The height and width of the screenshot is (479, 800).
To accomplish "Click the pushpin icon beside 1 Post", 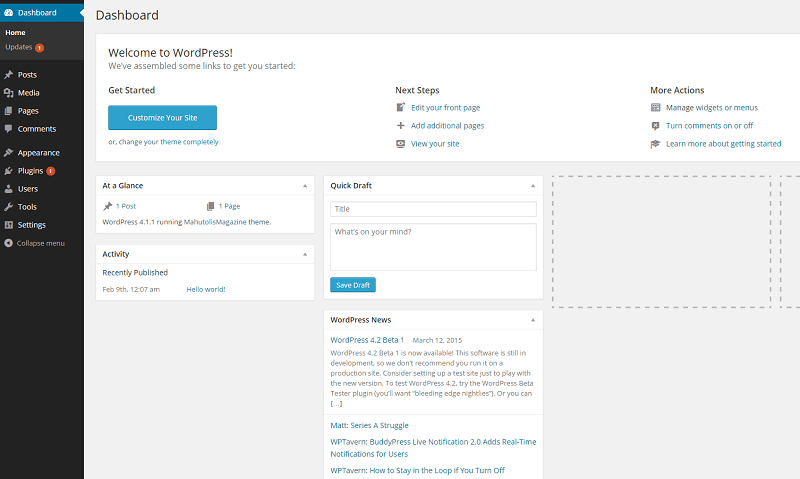I will pyautogui.click(x=108, y=206).
